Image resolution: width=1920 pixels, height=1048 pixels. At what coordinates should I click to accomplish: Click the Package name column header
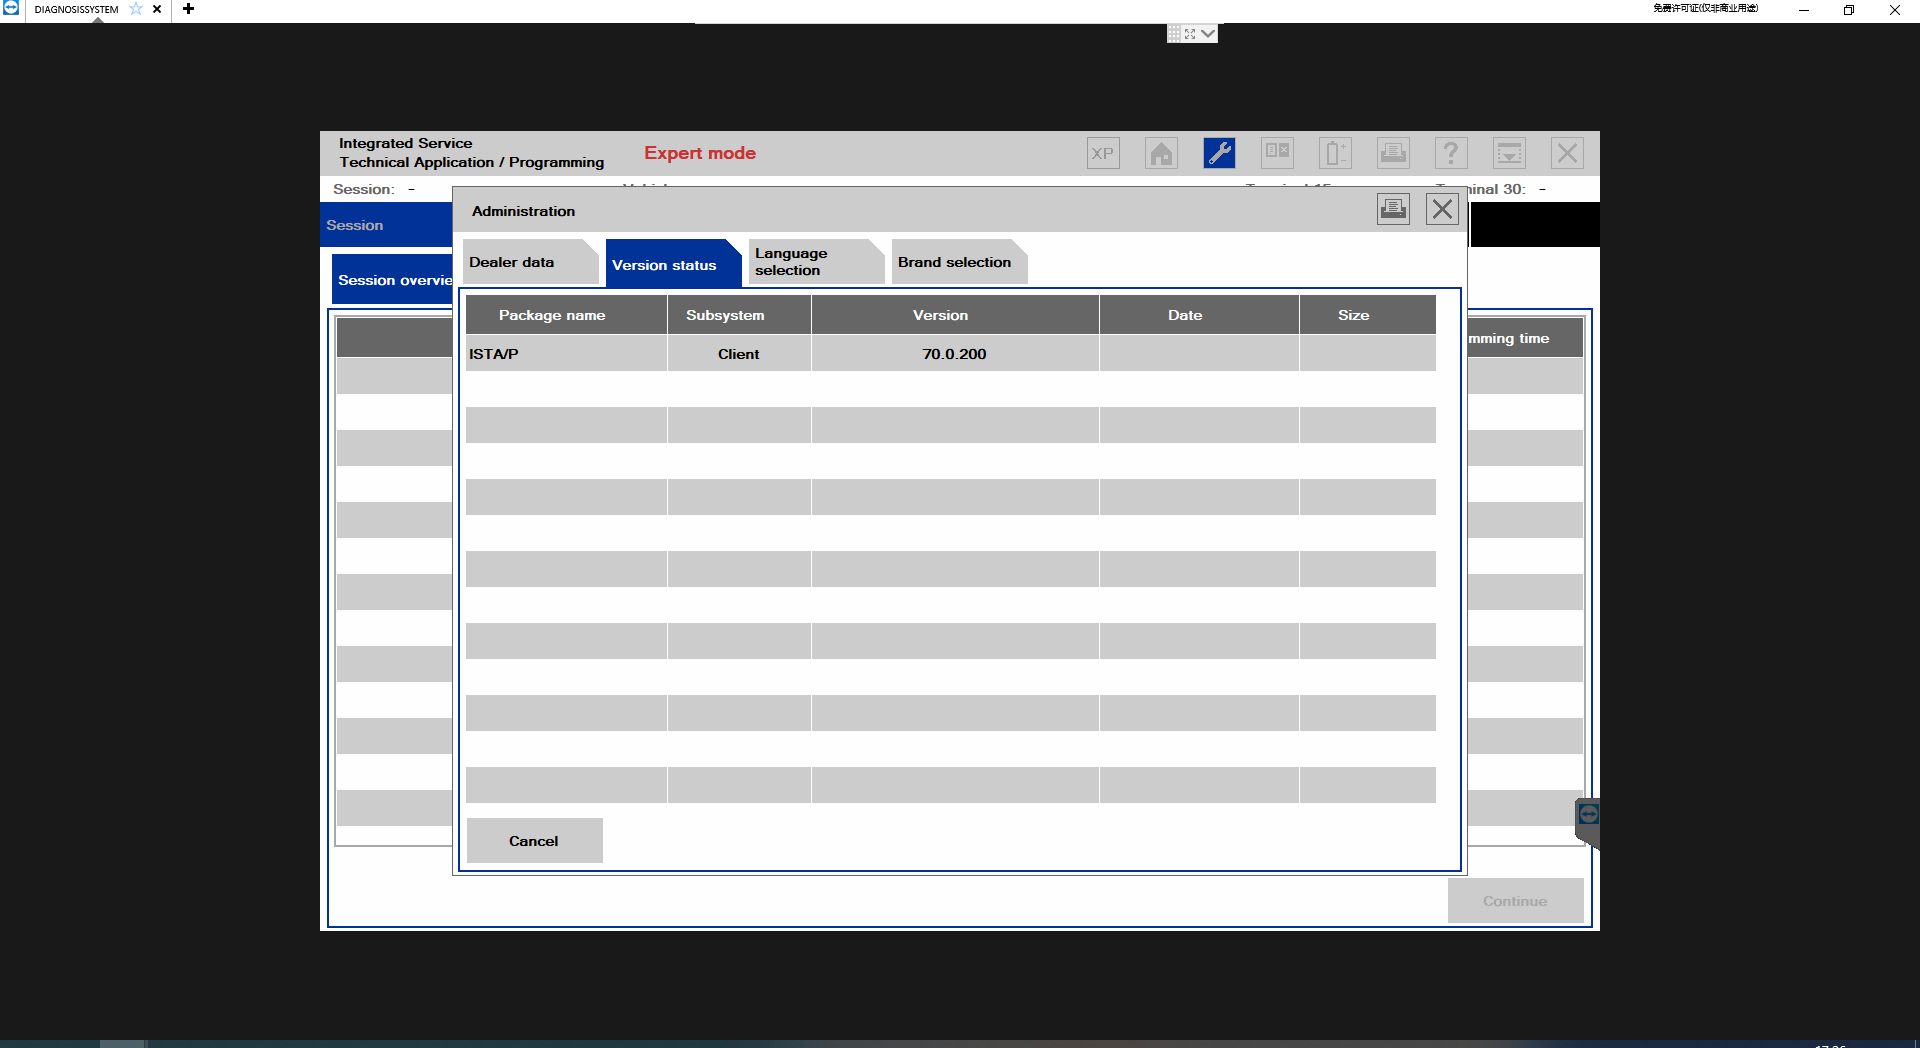(552, 315)
